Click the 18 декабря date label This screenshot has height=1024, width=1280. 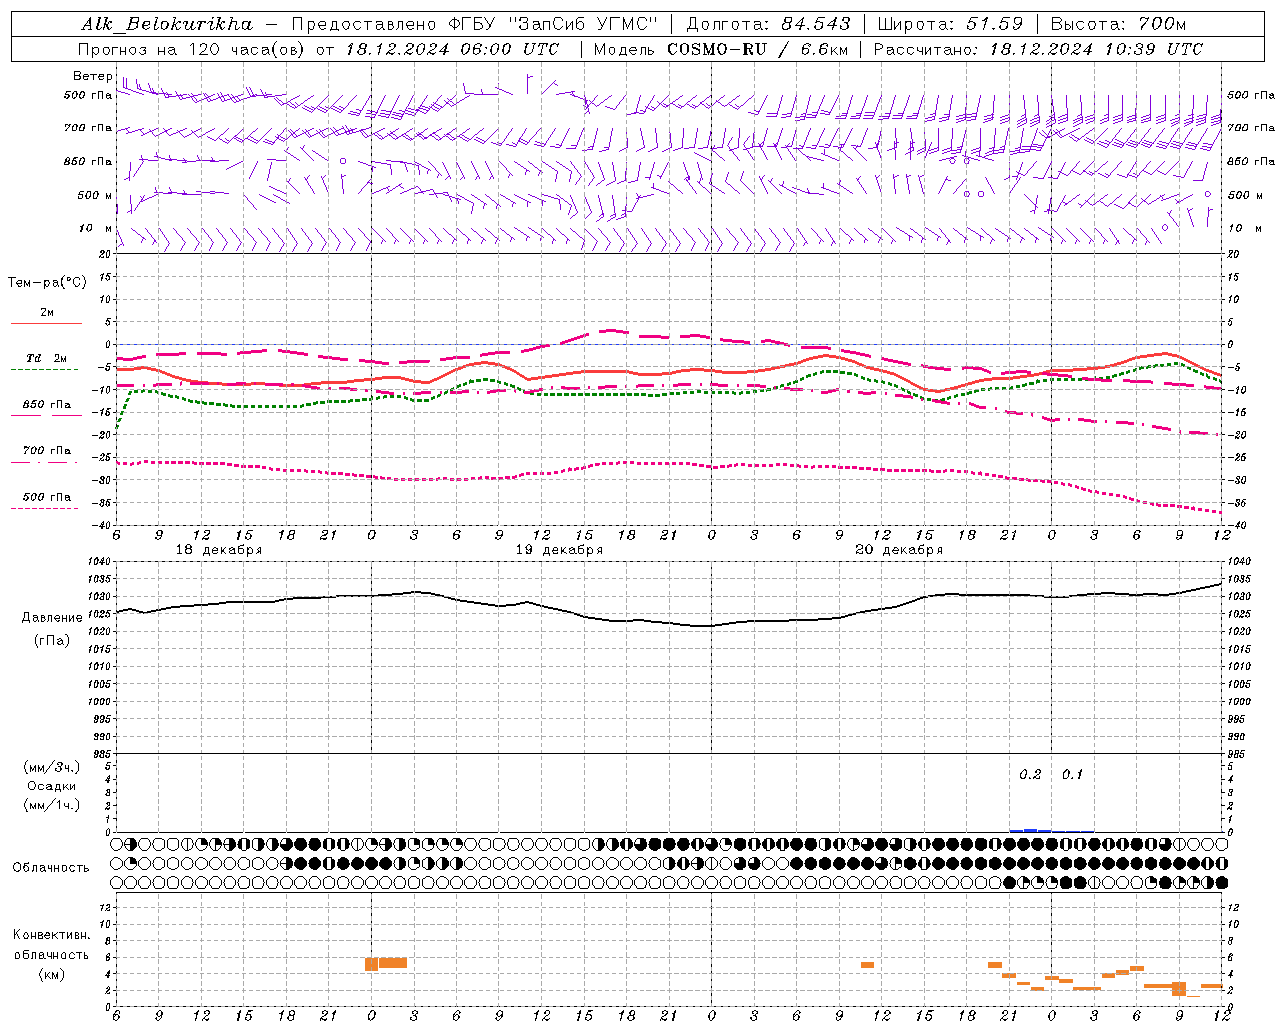click(219, 550)
